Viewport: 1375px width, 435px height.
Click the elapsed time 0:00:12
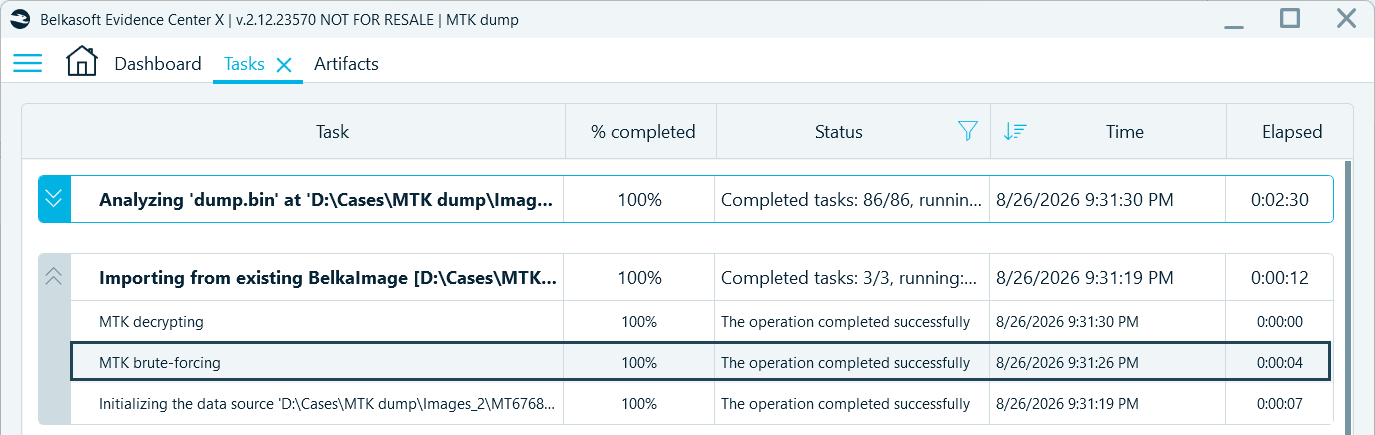(1280, 277)
